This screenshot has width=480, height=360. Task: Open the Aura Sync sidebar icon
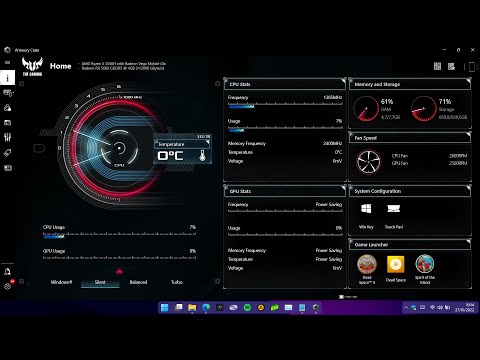coord(7,108)
